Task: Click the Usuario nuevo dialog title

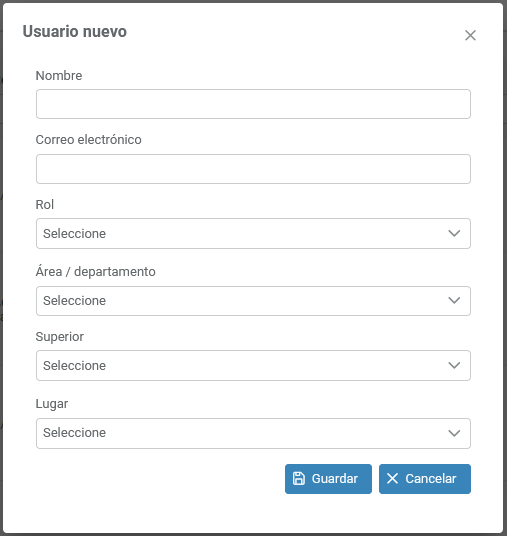Action: coord(75,31)
